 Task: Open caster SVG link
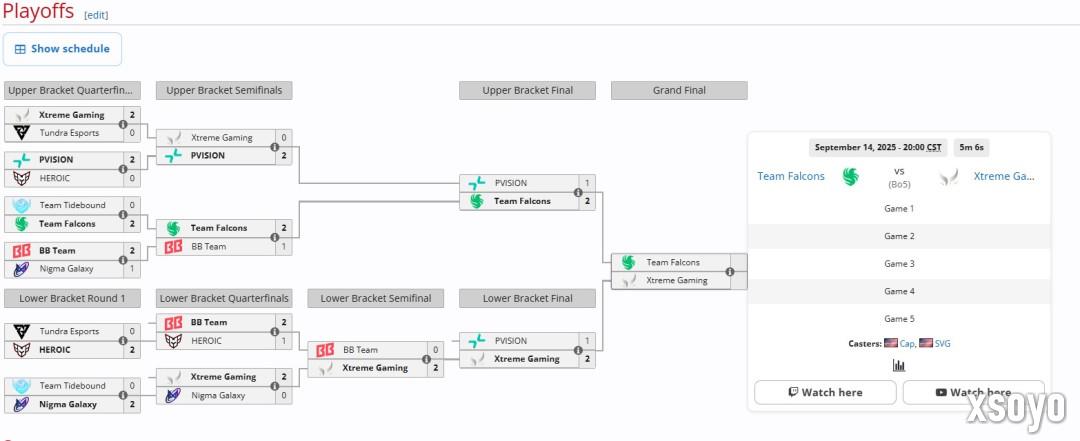click(x=942, y=343)
